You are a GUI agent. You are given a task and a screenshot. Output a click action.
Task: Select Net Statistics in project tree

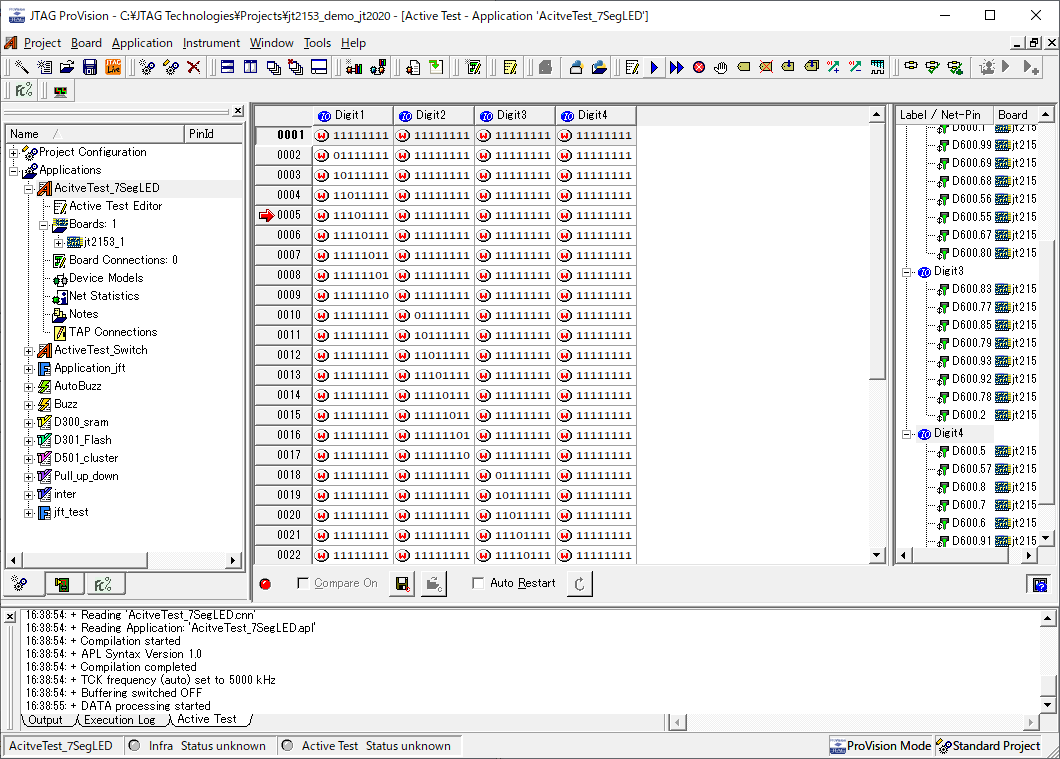point(104,296)
